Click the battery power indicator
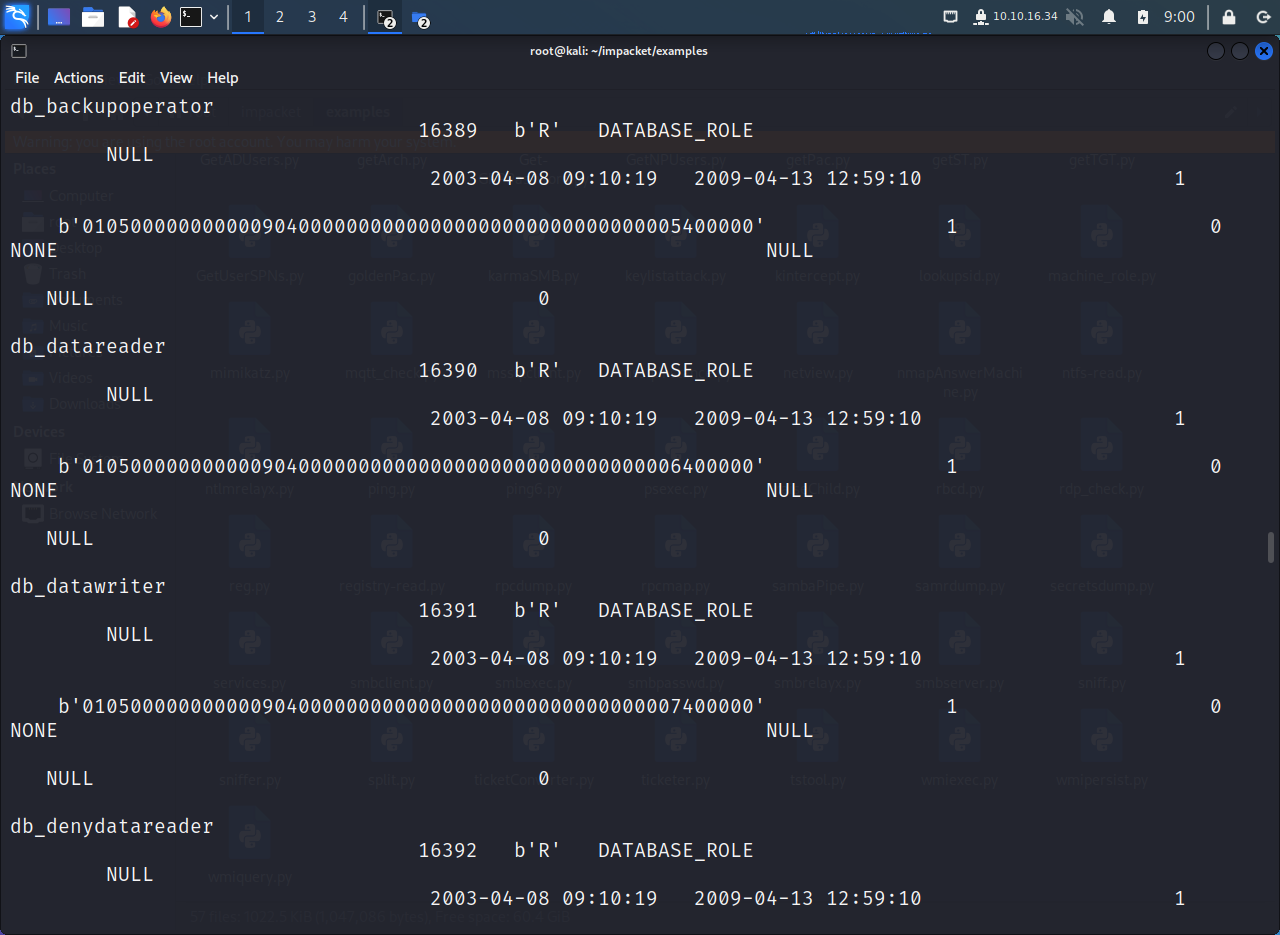This screenshot has height=935, width=1280. pos(1143,17)
